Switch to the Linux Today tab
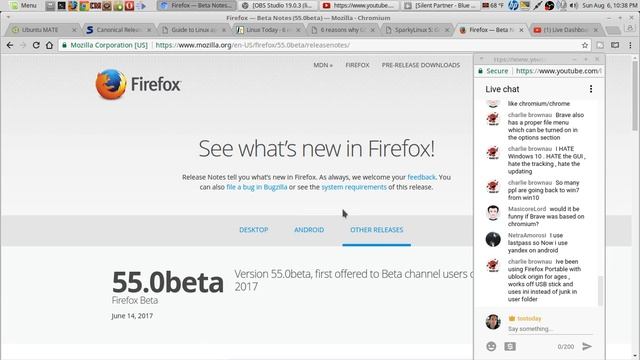Image resolution: width=640 pixels, height=360 pixels. point(268,30)
